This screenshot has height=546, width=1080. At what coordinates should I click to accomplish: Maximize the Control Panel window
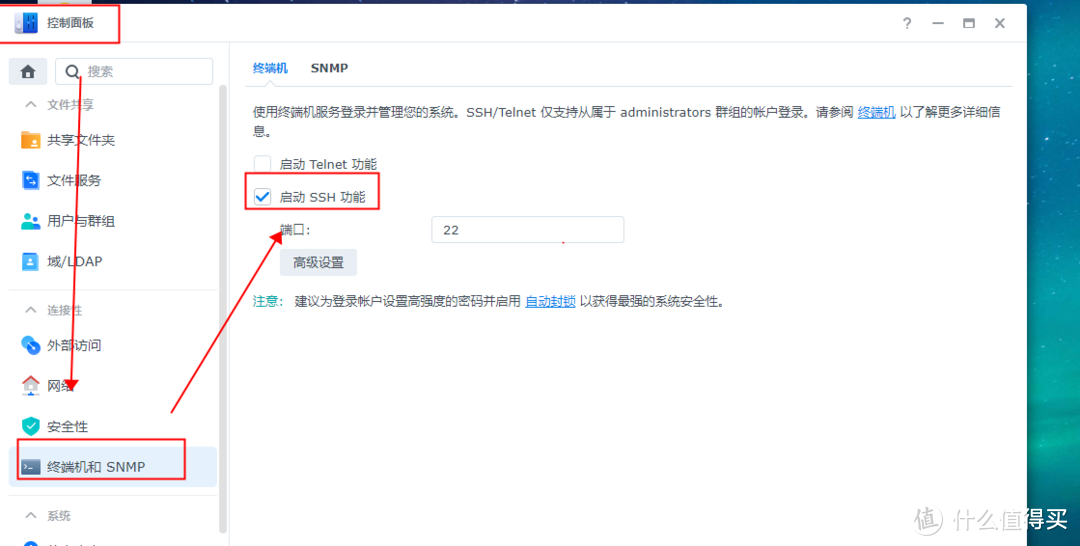[969, 23]
